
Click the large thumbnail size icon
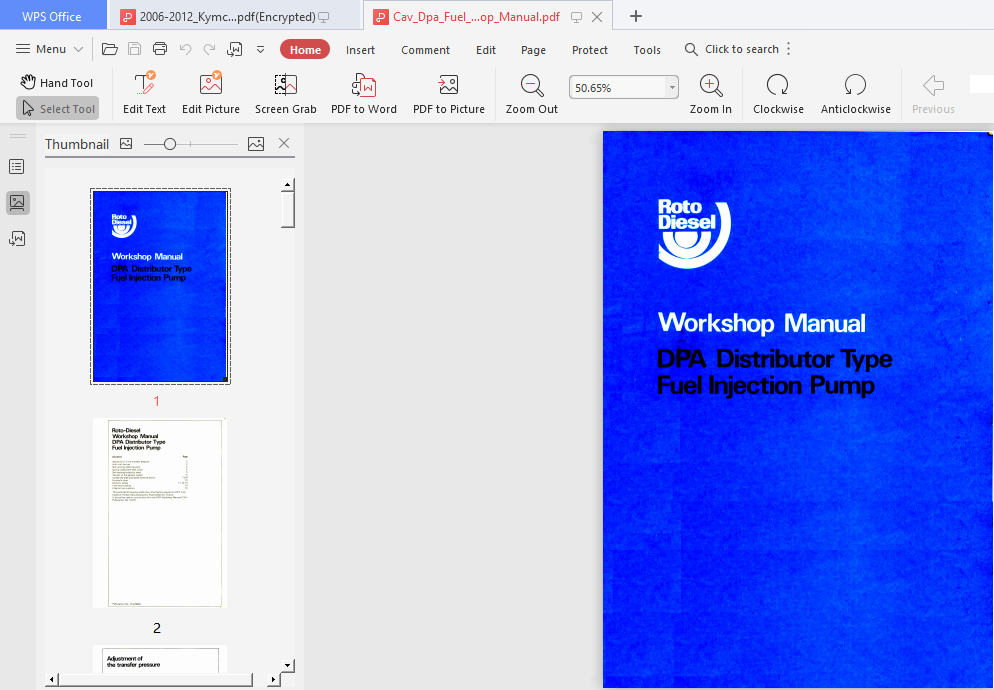pos(256,144)
